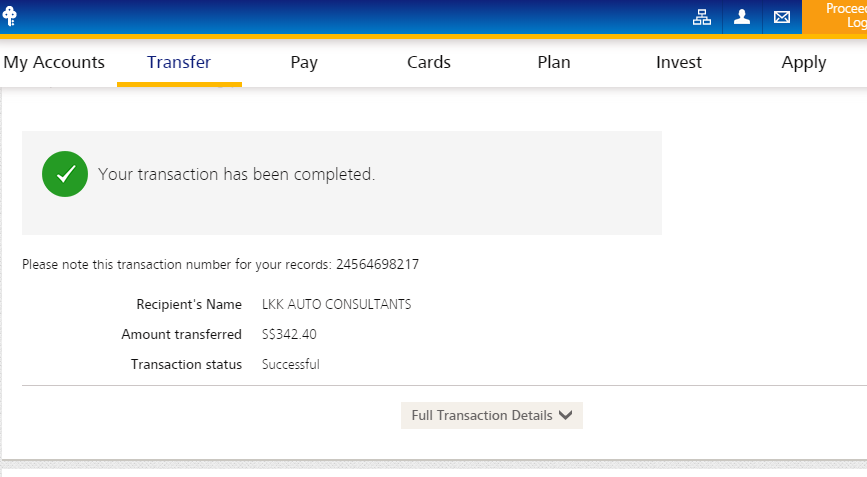
Task: Open the My Accounts menu
Action: point(54,62)
